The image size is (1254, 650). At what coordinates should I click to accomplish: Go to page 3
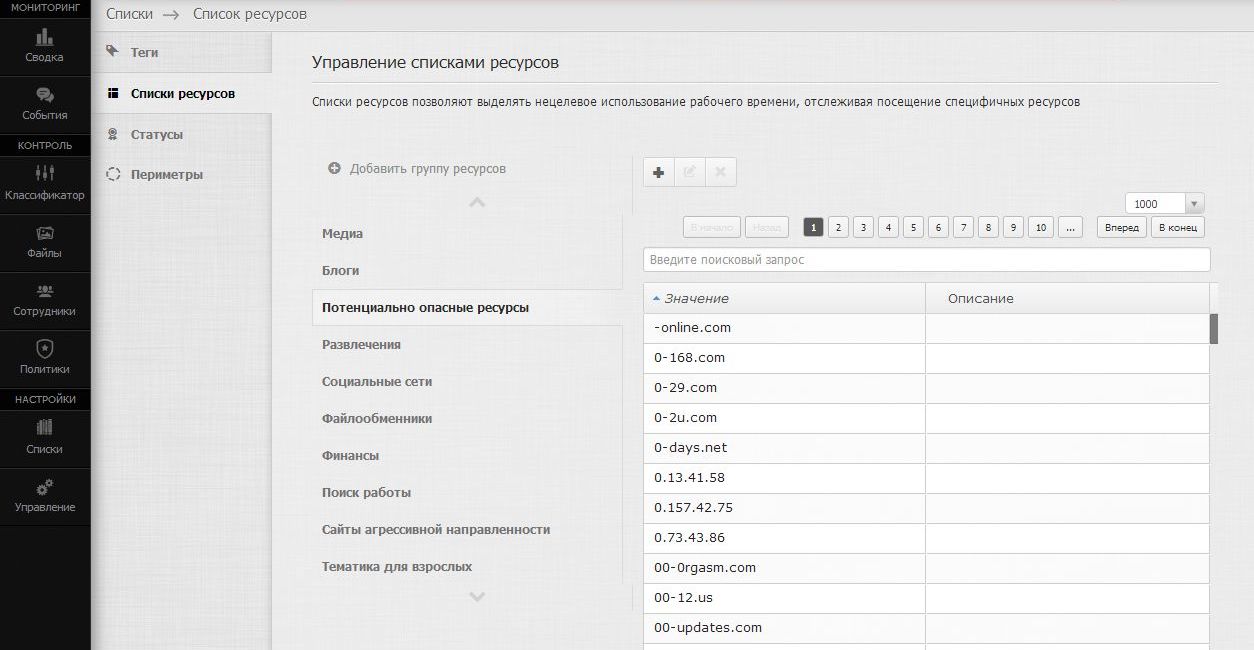[863, 227]
